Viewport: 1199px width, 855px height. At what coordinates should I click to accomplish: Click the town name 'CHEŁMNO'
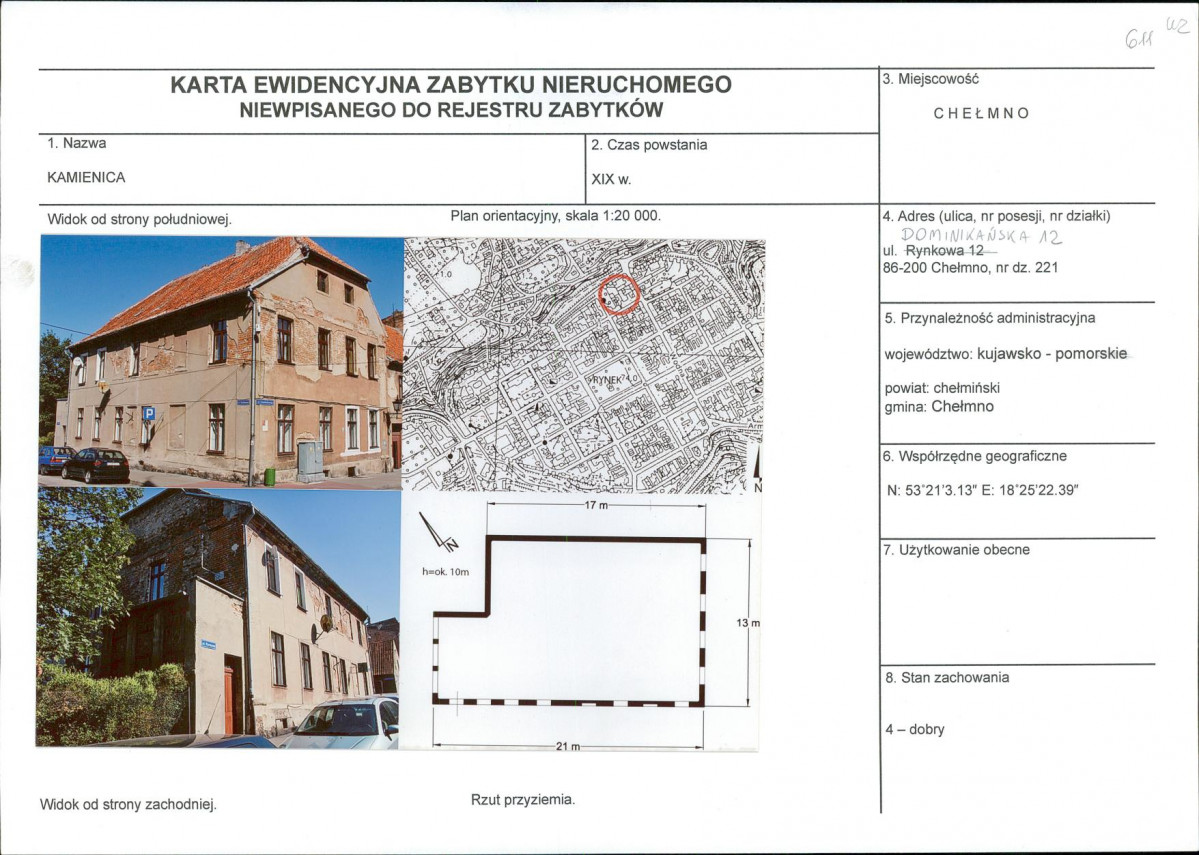point(981,113)
